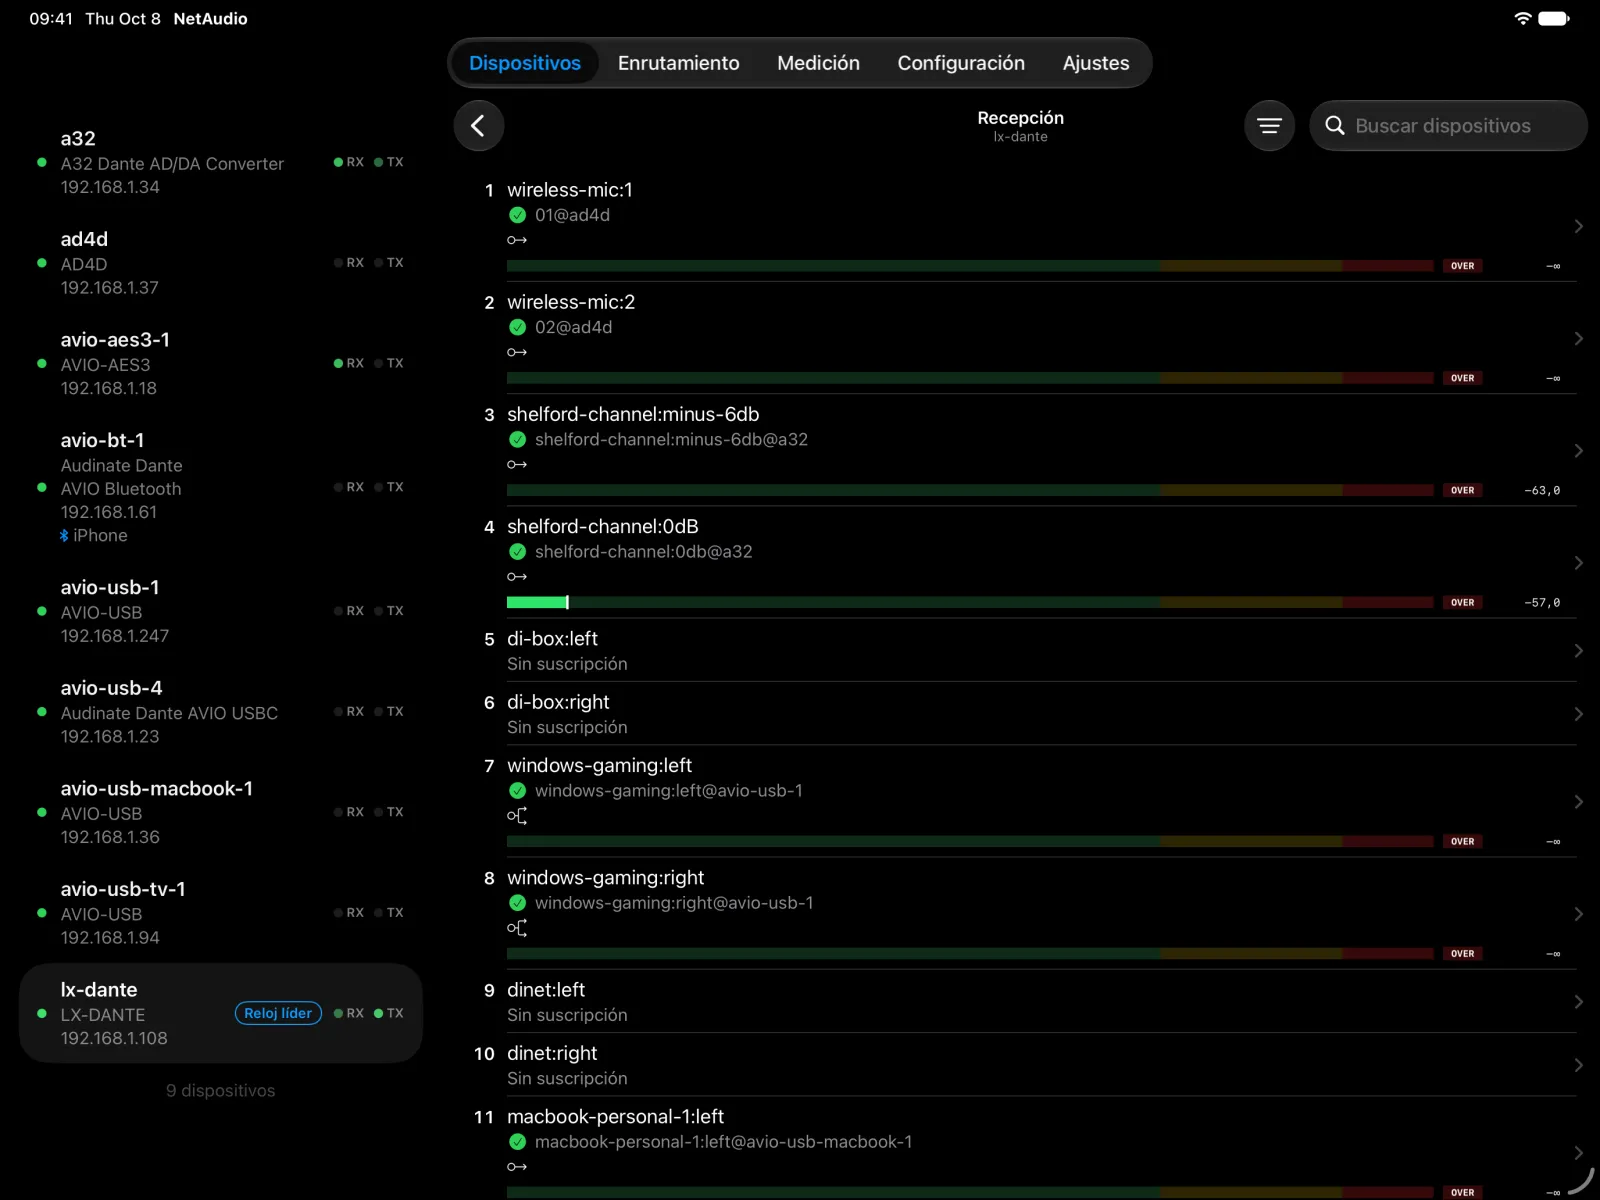Image resolution: width=1600 pixels, height=1200 pixels.
Task: Open windows-gaming:left channel chevron
Action: point(1578,802)
